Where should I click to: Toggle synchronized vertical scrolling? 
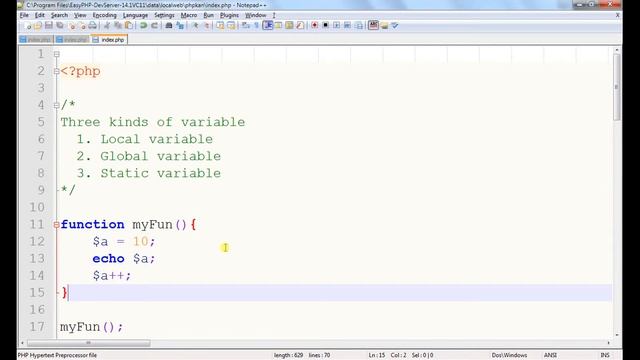[x=220, y=26]
